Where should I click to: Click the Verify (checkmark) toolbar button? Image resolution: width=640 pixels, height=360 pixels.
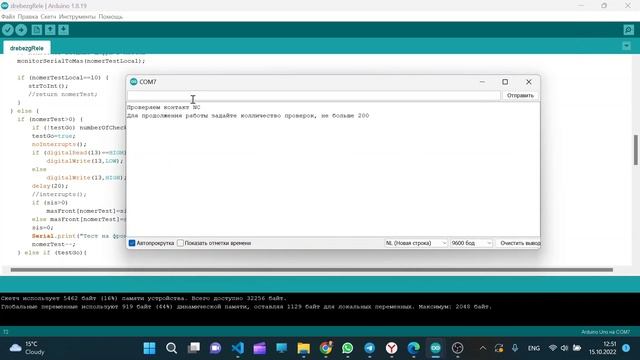click(8, 30)
